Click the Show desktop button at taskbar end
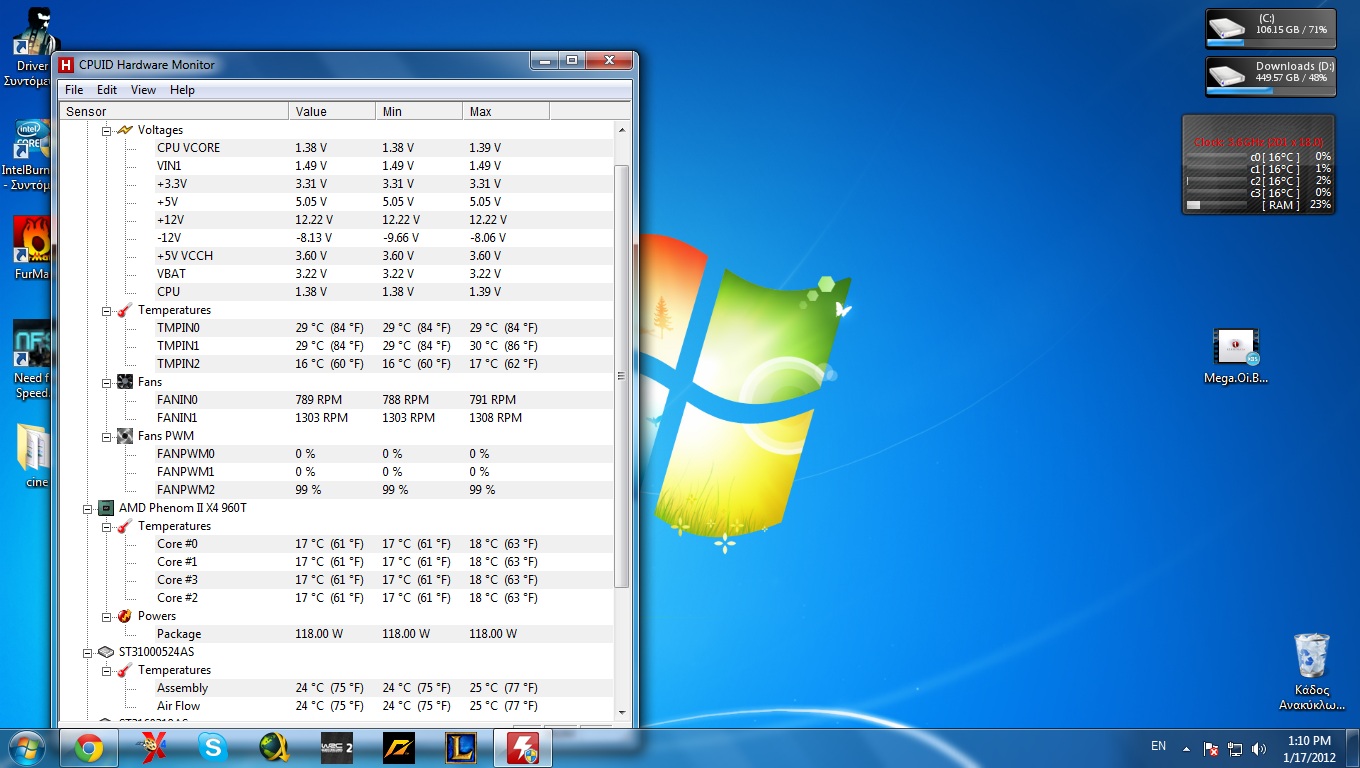The height and width of the screenshot is (768, 1360). (x=1352, y=748)
